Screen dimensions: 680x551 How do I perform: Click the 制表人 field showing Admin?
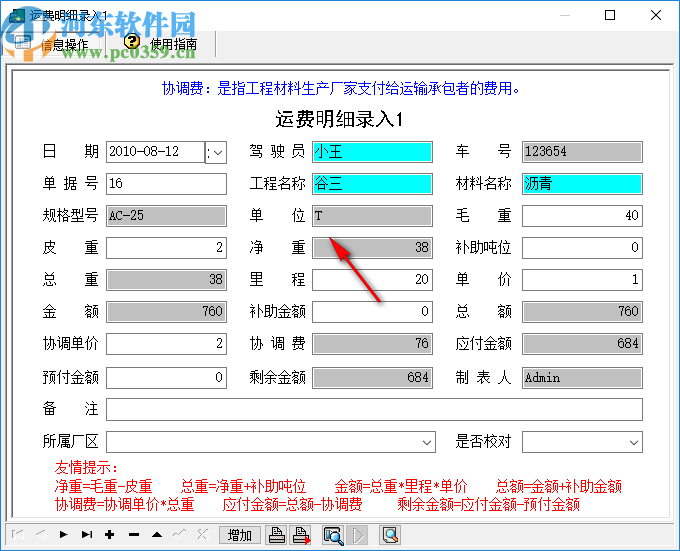(x=582, y=378)
